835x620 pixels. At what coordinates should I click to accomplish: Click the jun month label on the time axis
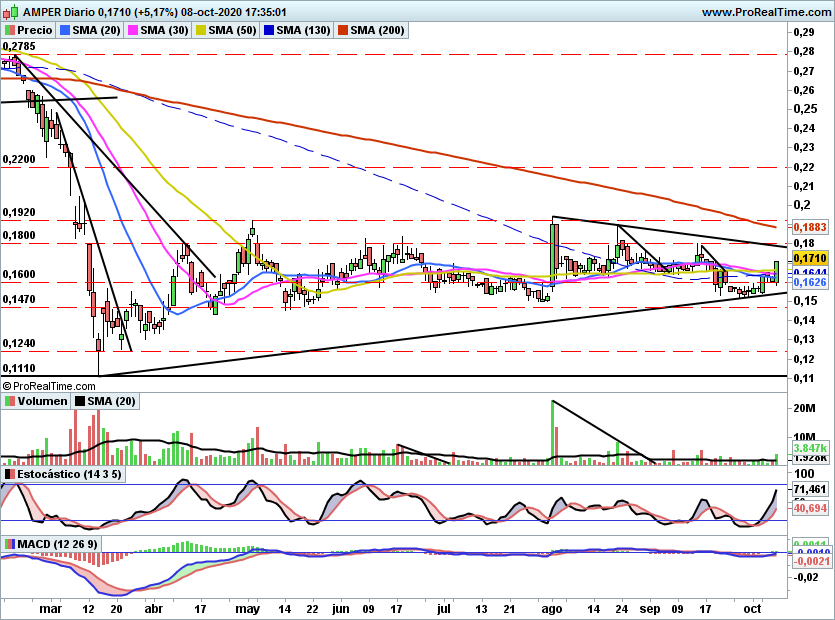pos(340,609)
